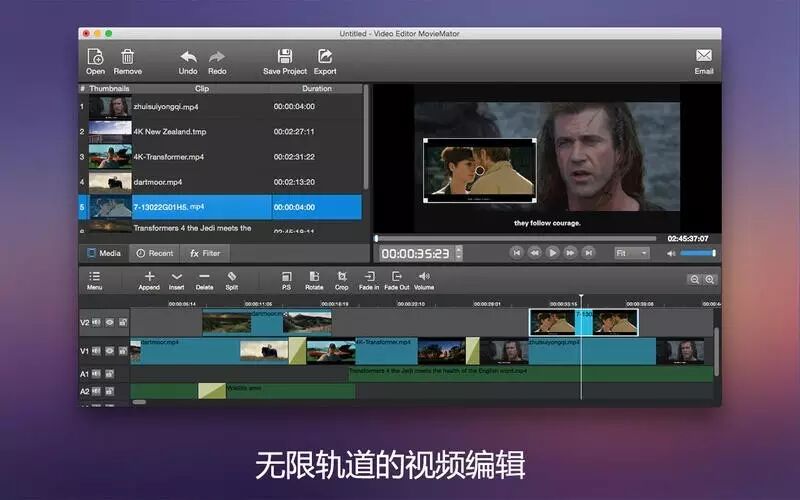Click the dartmoor.mp4 thumbnail in the list
This screenshot has height=500, width=800.
pos(110,182)
